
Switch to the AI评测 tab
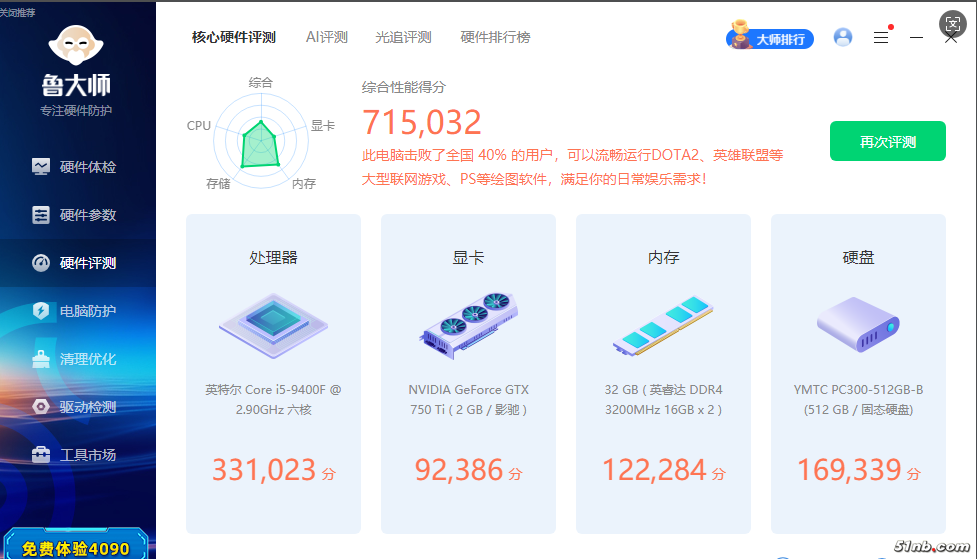[327, 37]
